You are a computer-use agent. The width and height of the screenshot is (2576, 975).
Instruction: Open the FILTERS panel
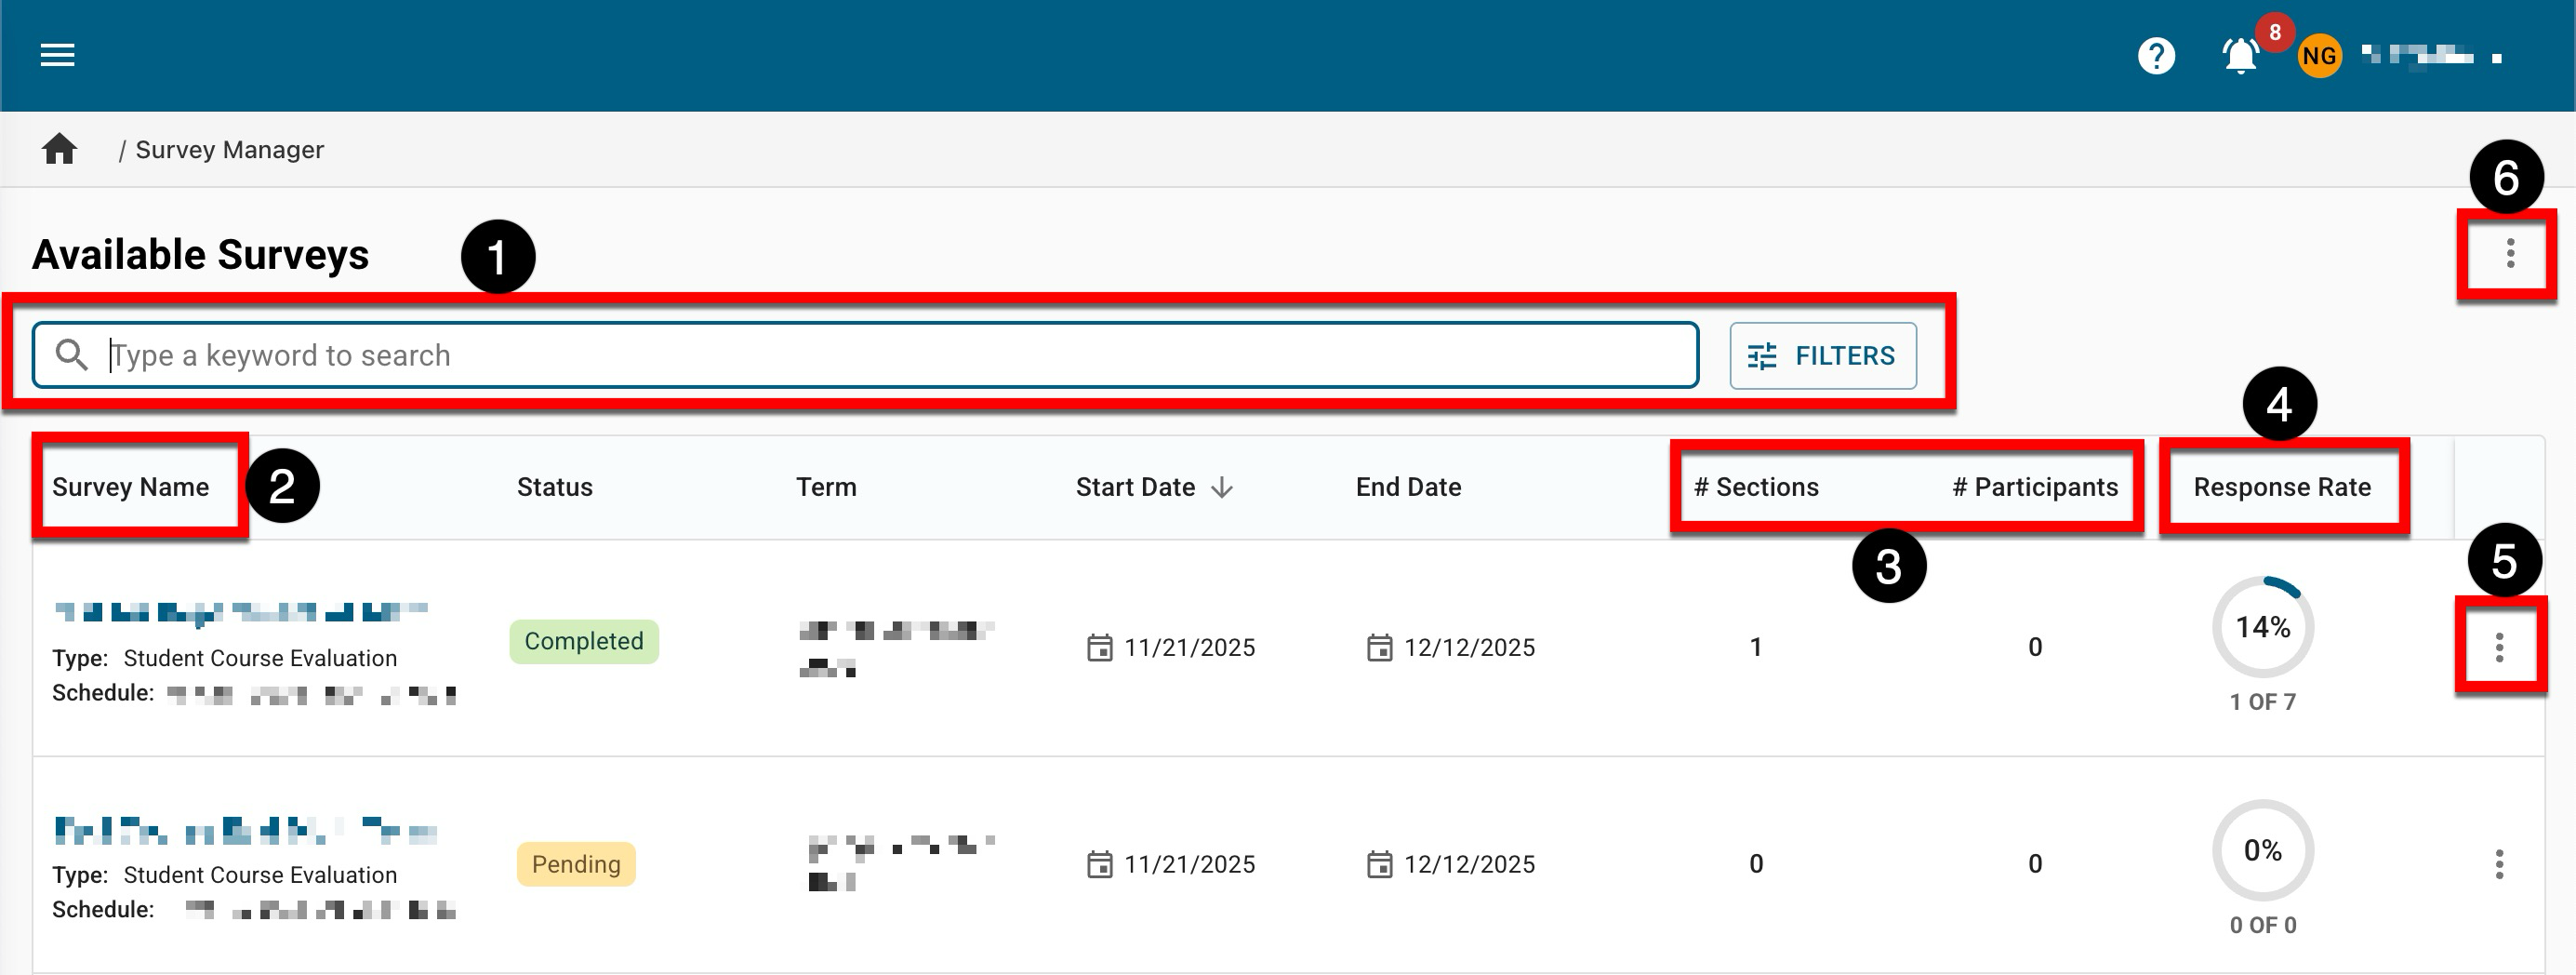coord(1822,355)
